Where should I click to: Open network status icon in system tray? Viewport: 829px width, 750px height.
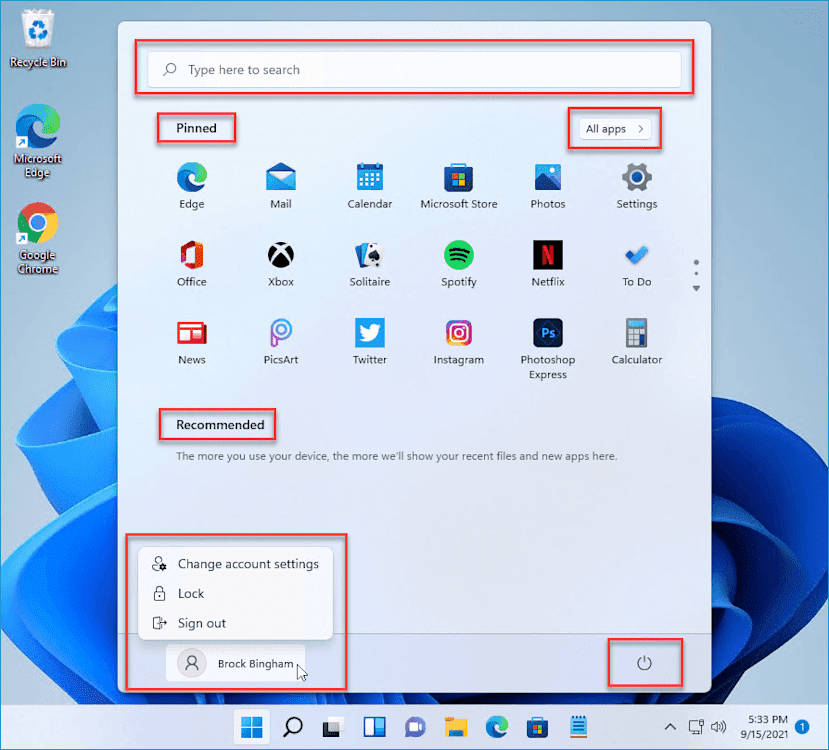coord(696,727)
